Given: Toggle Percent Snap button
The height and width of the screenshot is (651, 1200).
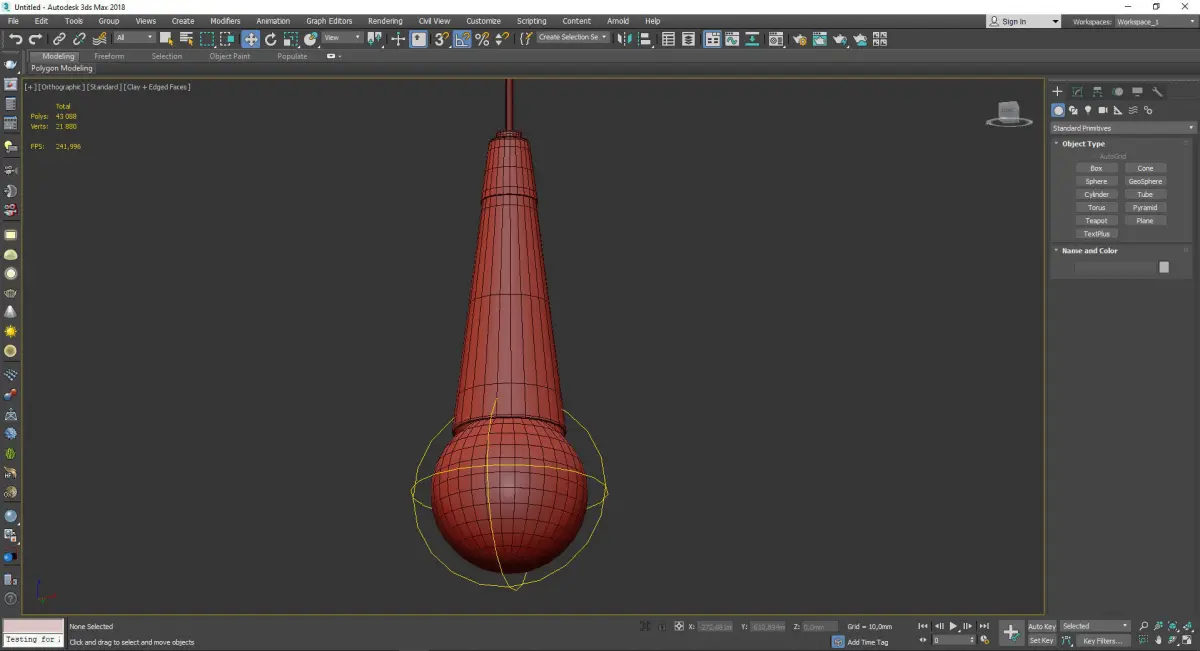Looking at the screenshot, I should [482, 39].
